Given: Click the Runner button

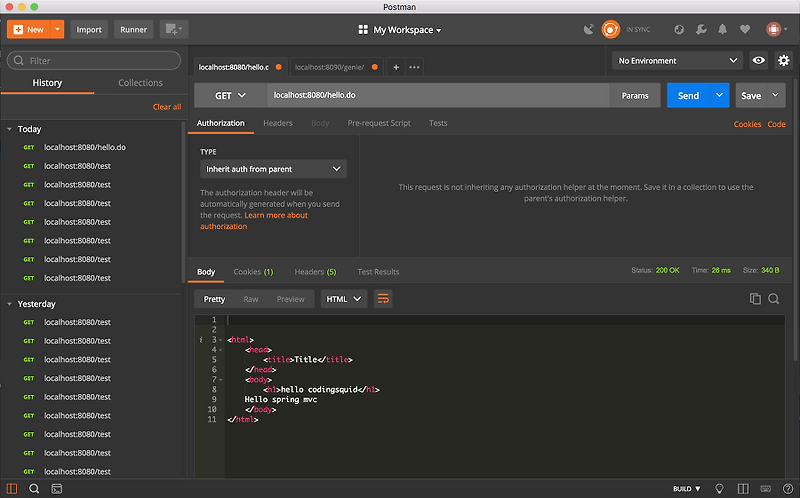Looking at the screenshot, I should pyautogui.click(x=134, y=30).
